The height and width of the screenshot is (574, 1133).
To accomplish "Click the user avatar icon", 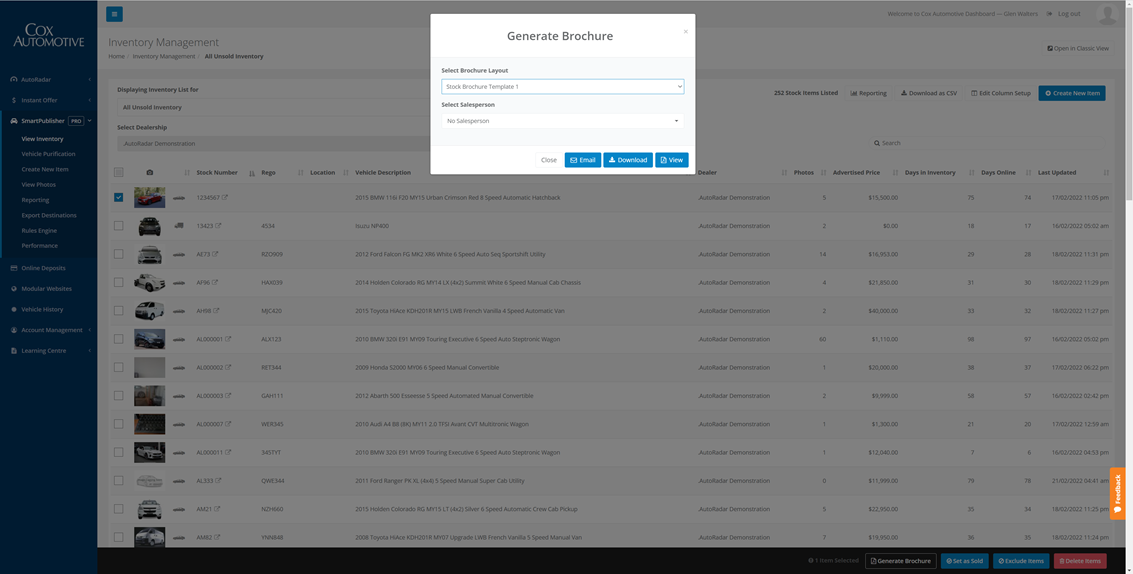I will point(1107,14).
